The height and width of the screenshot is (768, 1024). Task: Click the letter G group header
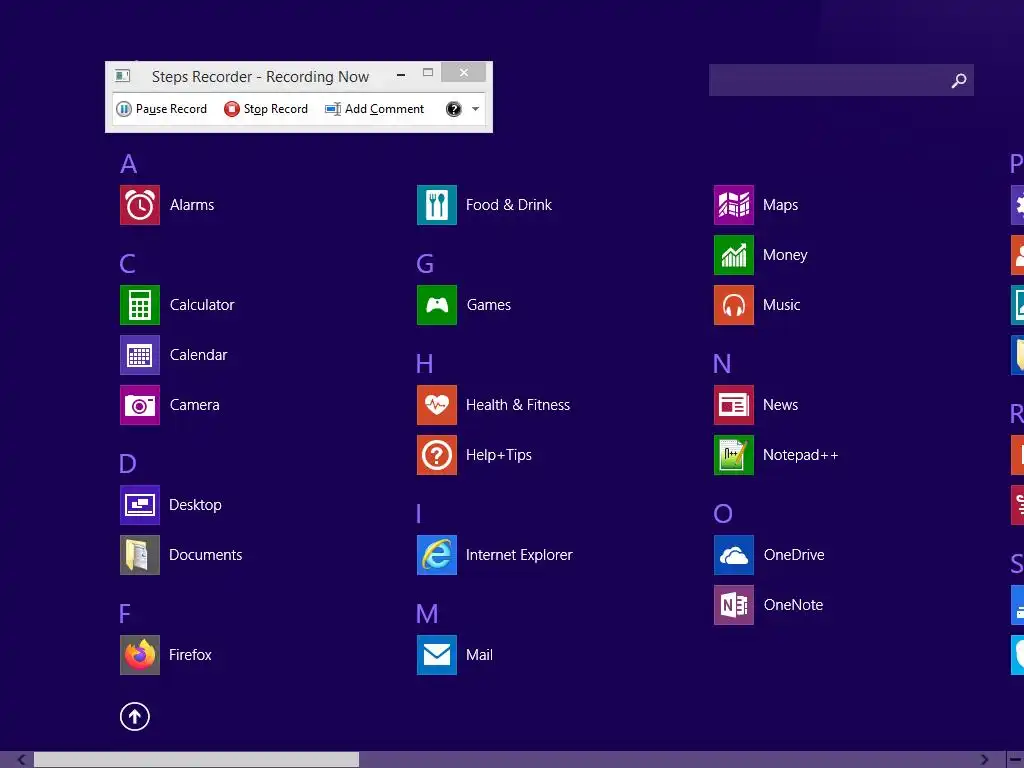coord(425,264)
